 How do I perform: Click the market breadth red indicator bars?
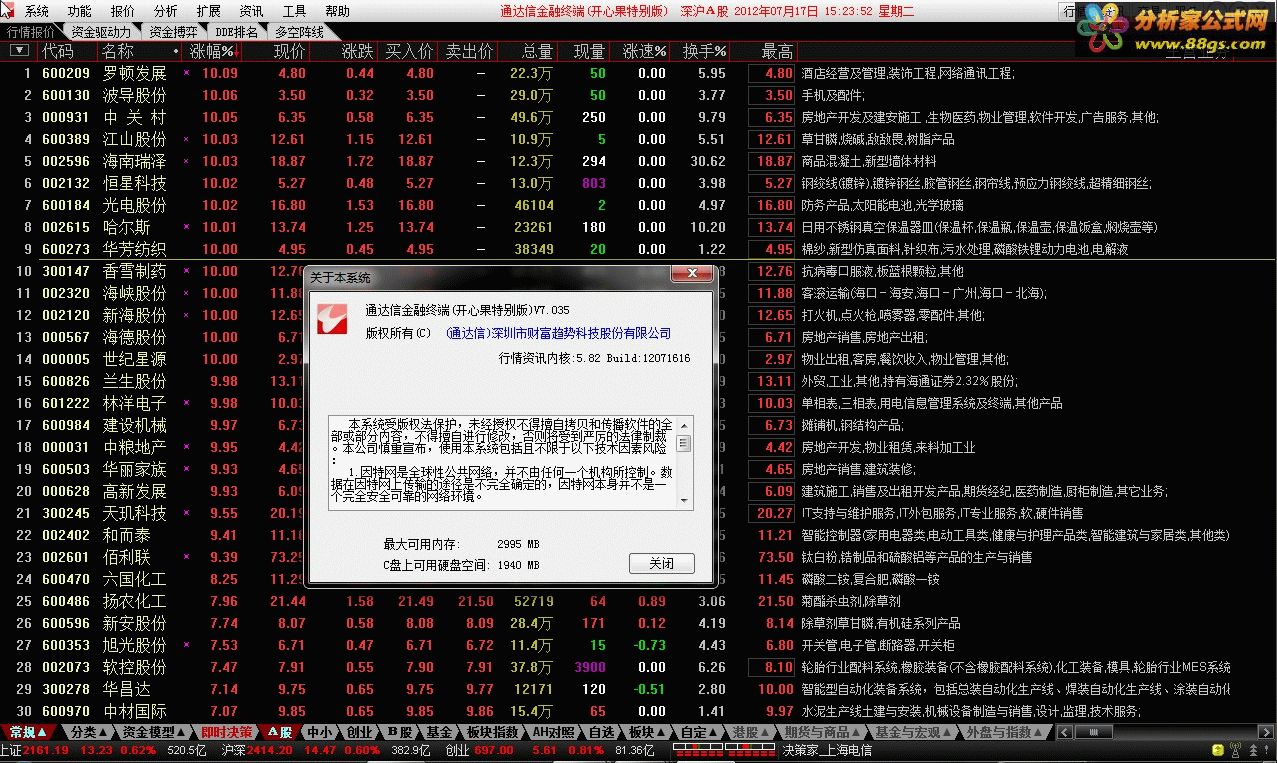click(x=724, y=750)
